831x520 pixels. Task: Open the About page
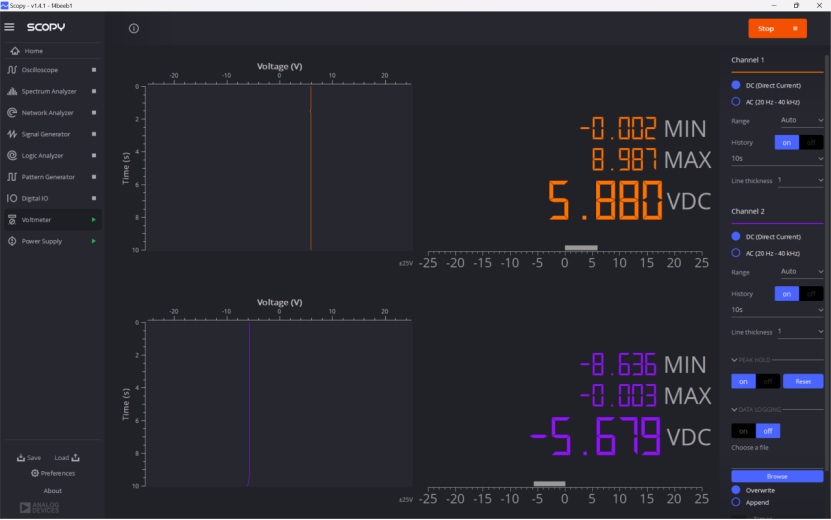[x=52, y=491]
